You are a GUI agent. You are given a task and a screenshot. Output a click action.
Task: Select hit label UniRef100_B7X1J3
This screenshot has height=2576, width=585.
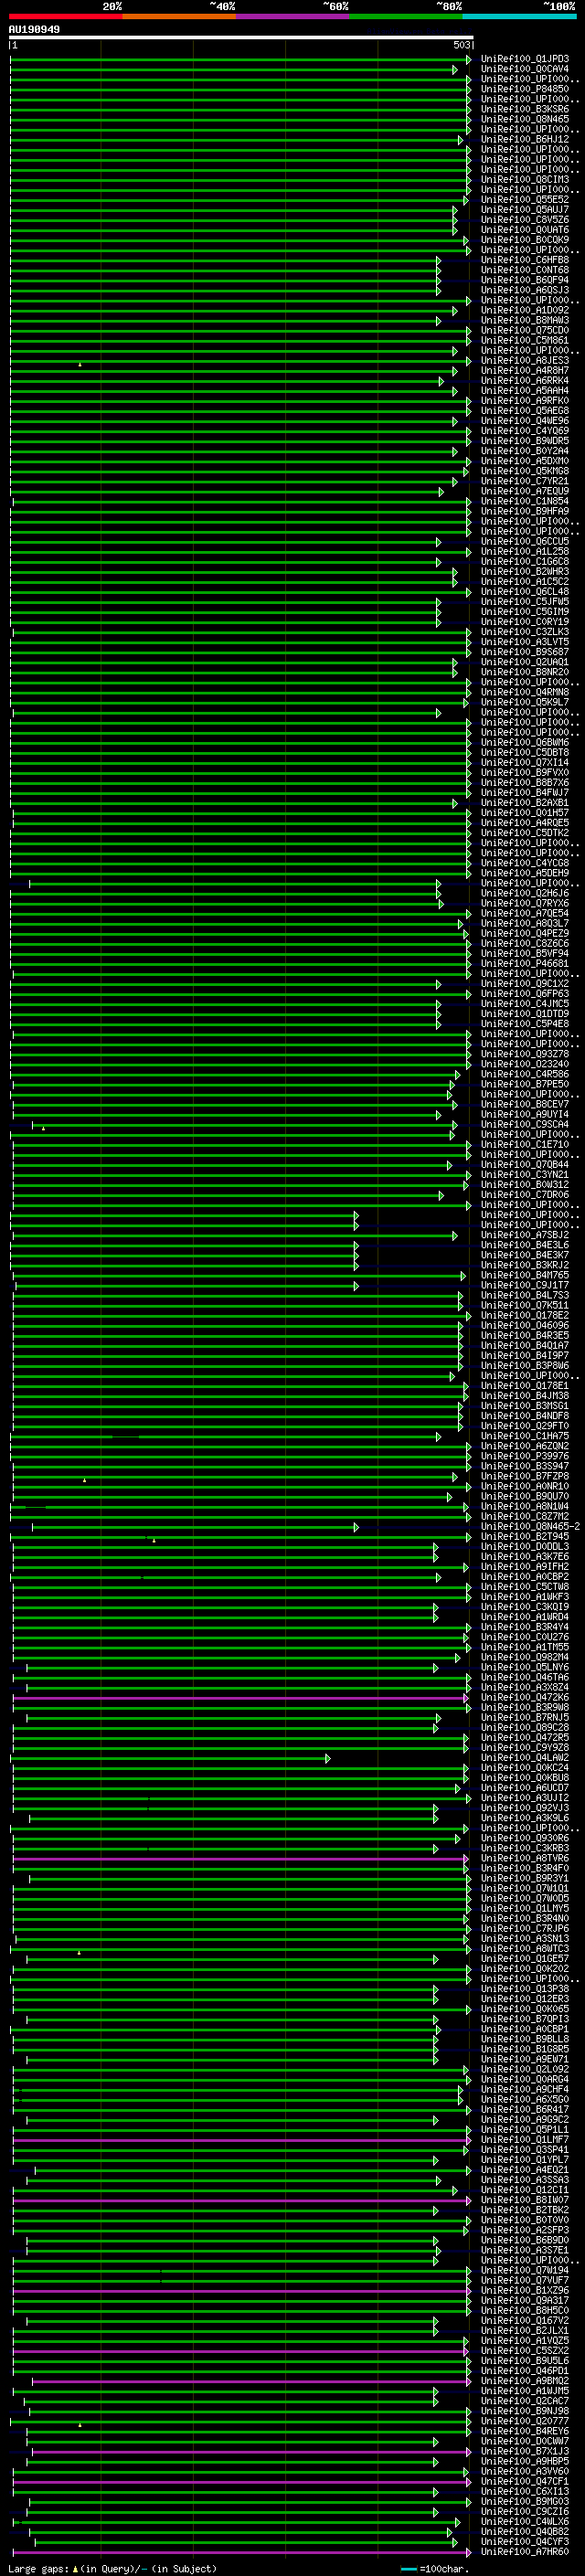click(525, 2451)
